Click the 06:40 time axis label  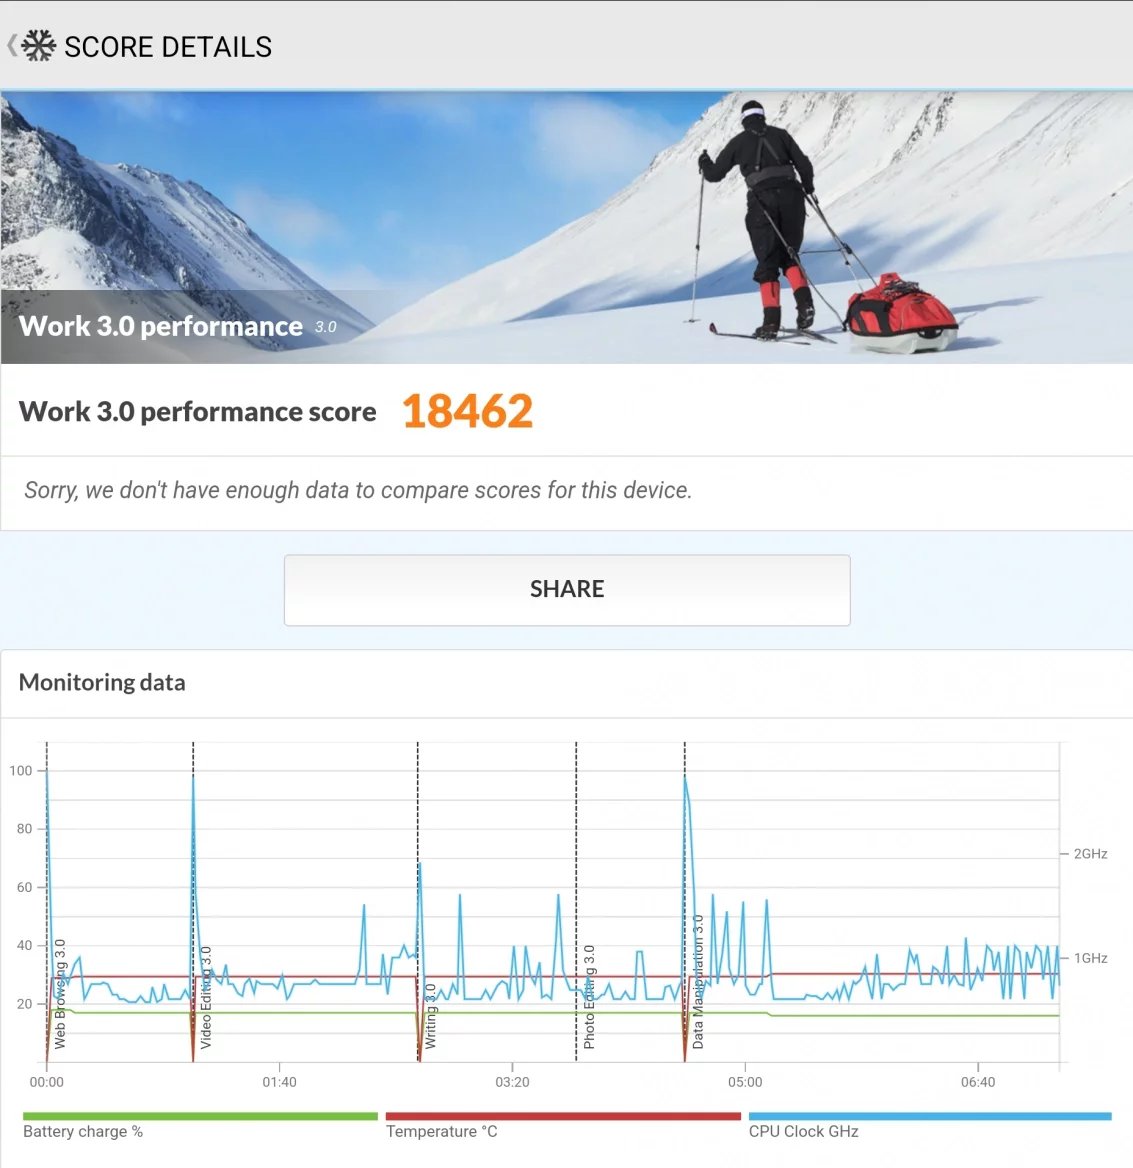point(977,1082)
